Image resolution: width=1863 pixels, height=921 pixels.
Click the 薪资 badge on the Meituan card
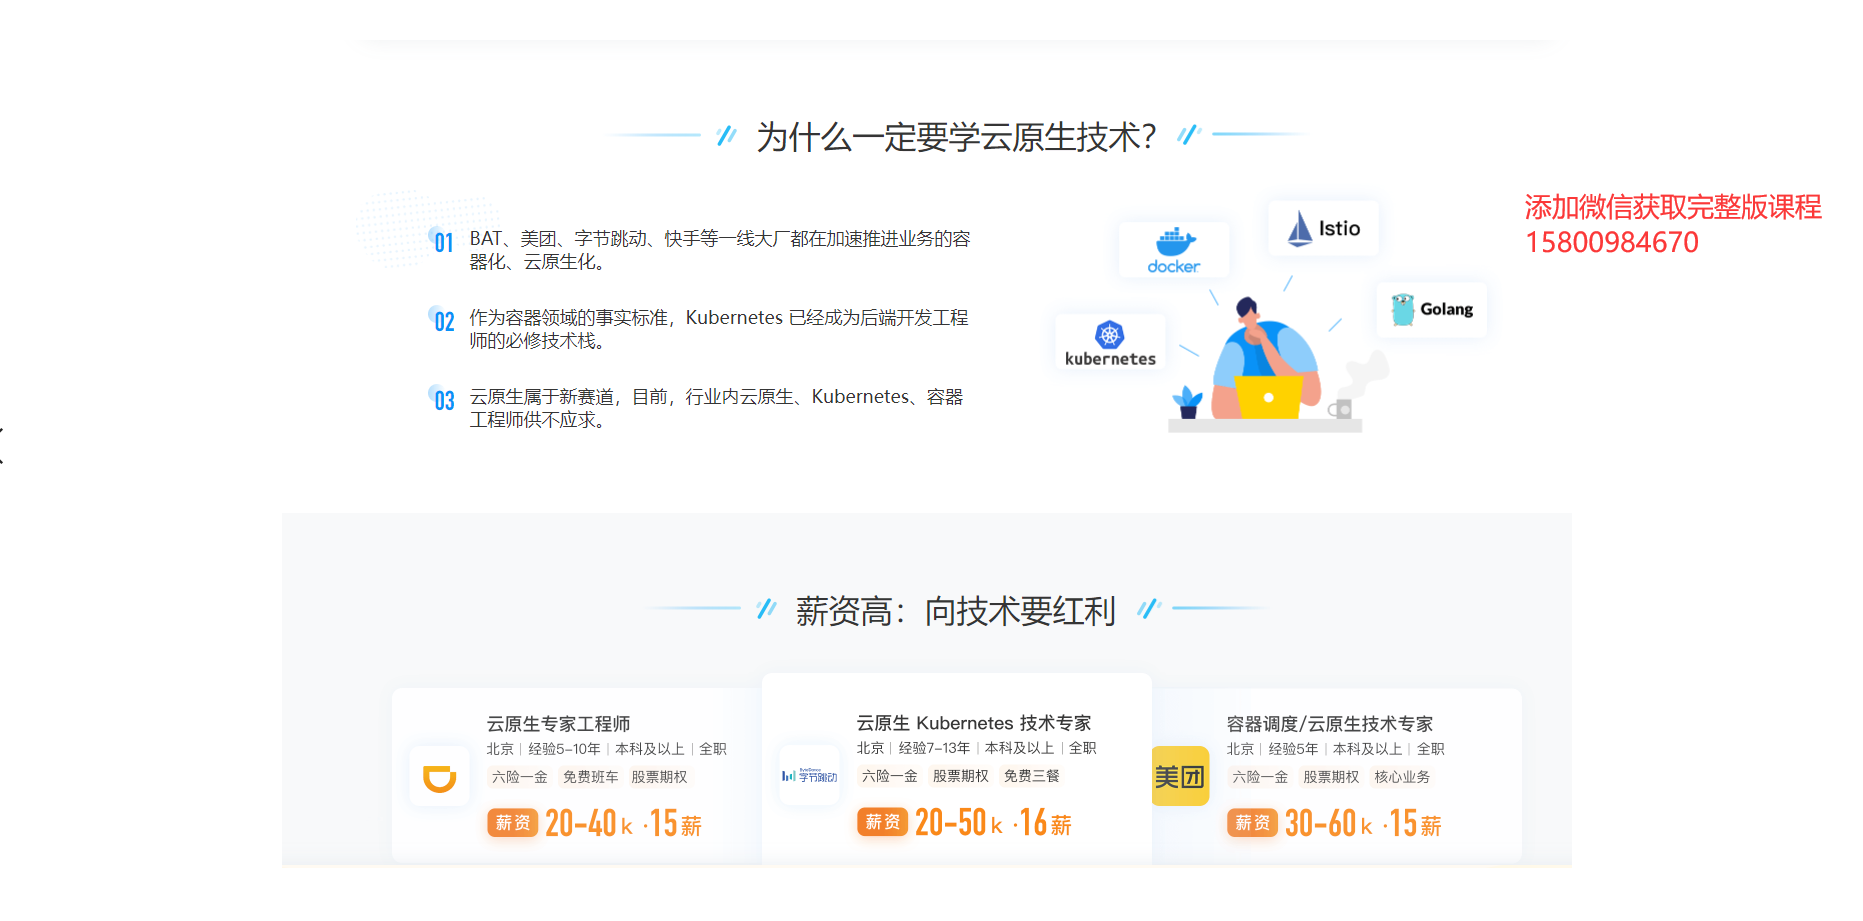click(x=1253, y=823)
